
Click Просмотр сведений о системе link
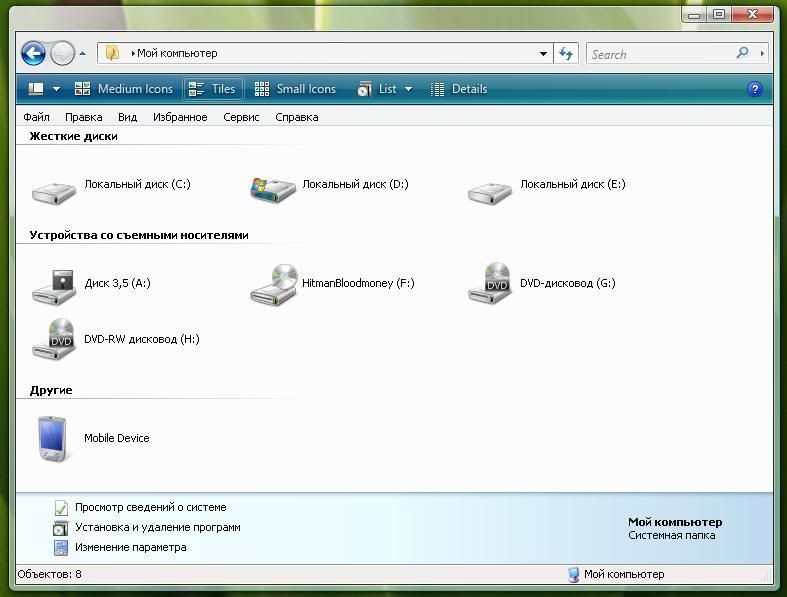150,507
